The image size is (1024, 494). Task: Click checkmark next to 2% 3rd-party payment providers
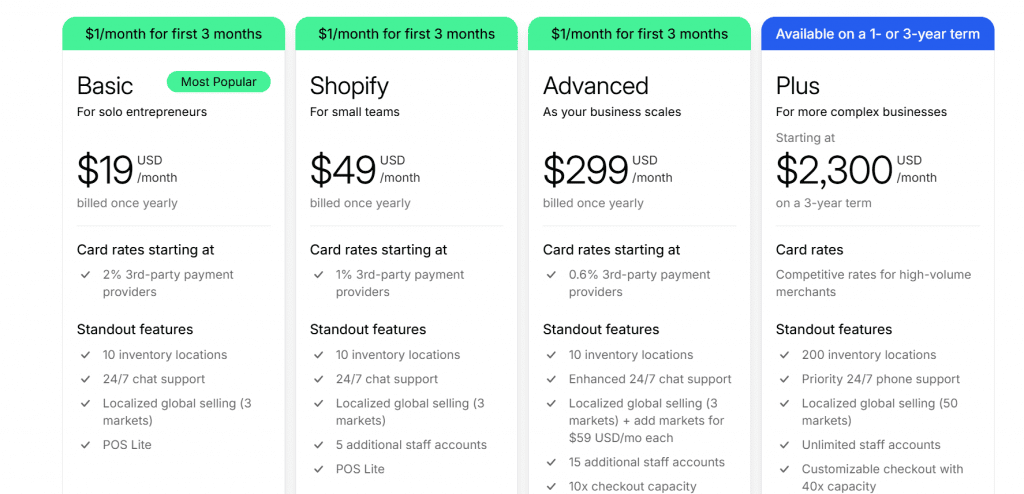(85, 275)
